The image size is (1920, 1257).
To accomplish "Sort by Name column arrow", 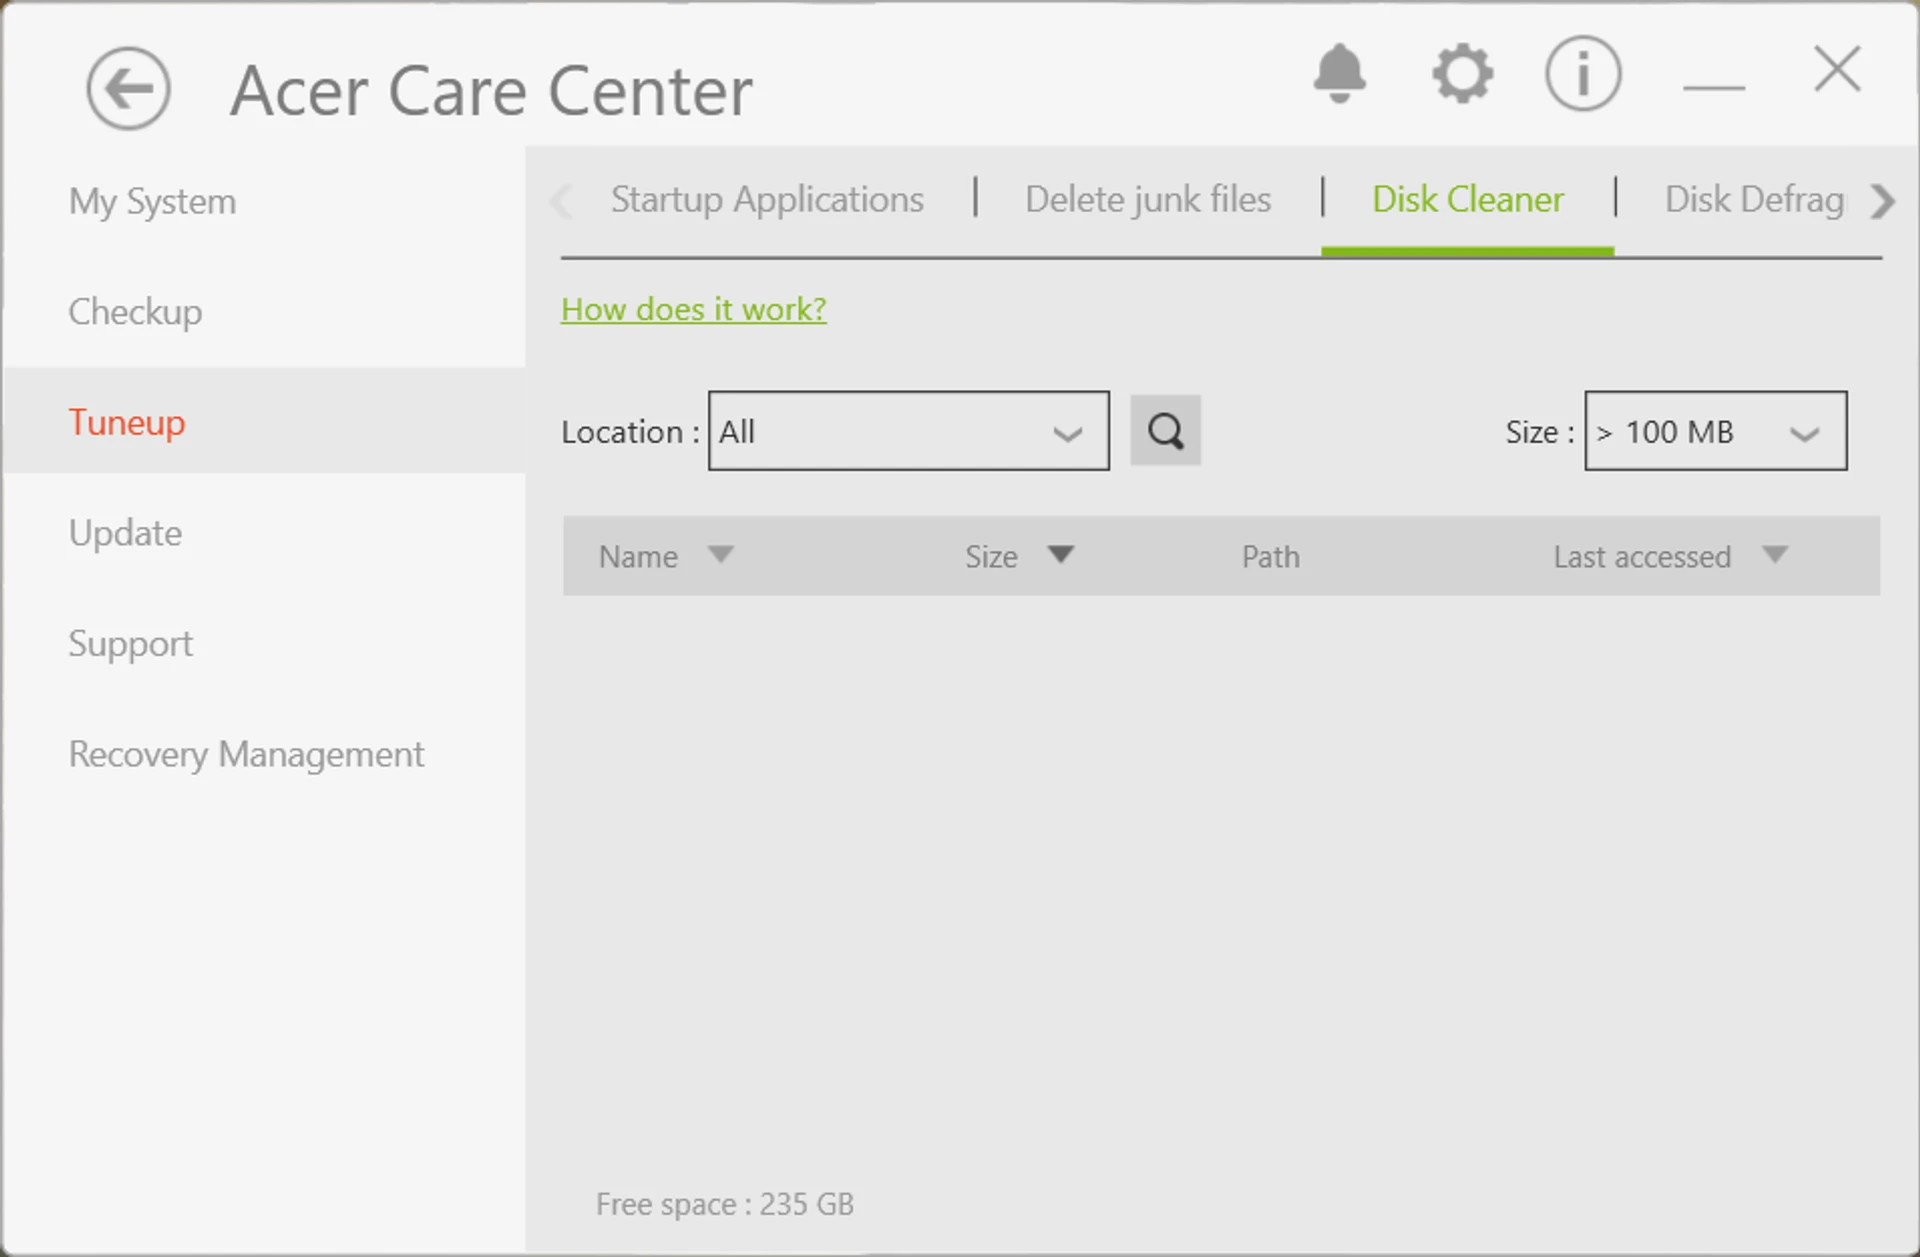I will [720, 554].
